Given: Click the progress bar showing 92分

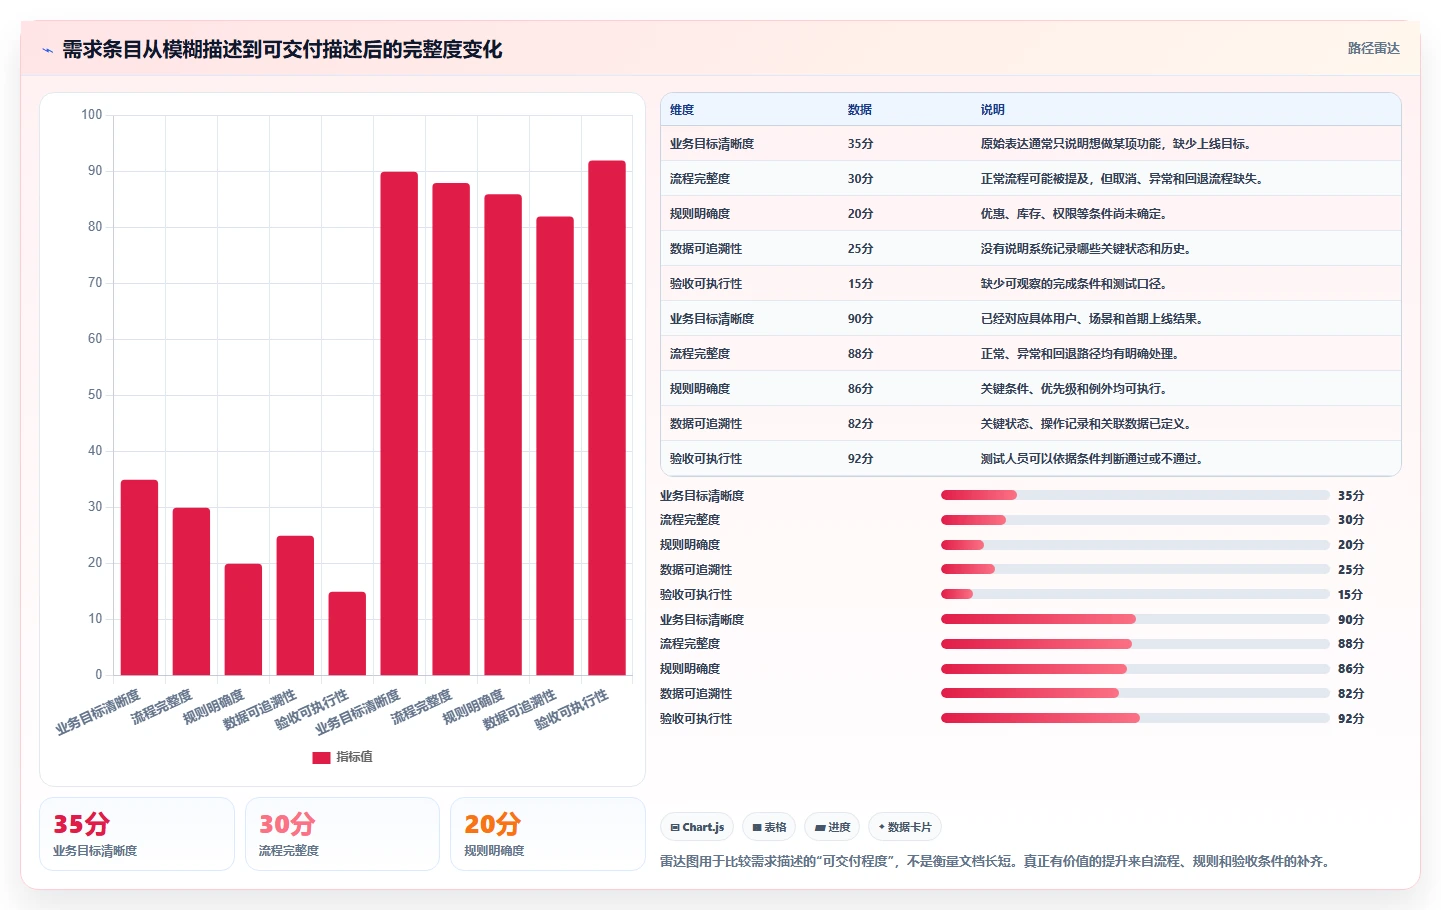Looking at the screenshot, I should point(1135,718).
